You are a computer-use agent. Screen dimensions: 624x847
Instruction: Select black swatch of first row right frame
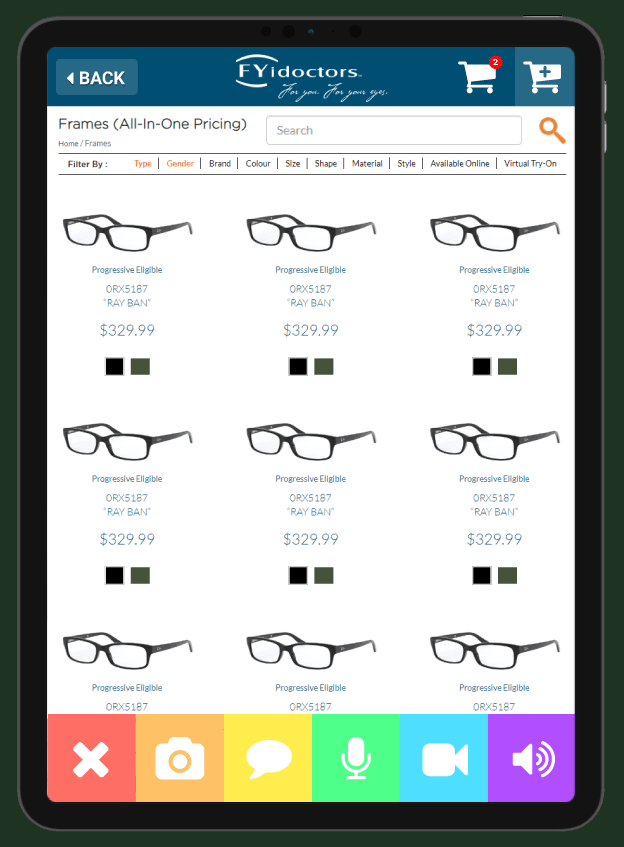(x=482, y=367)
